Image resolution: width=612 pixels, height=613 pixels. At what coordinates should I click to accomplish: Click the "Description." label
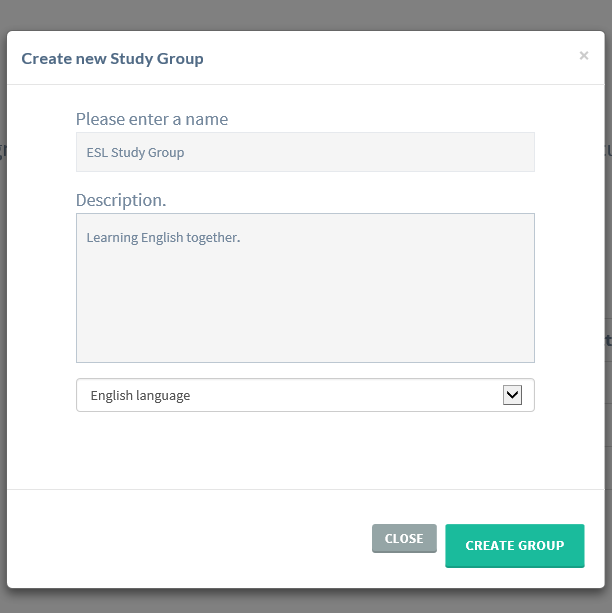click(x=121, y=200)
